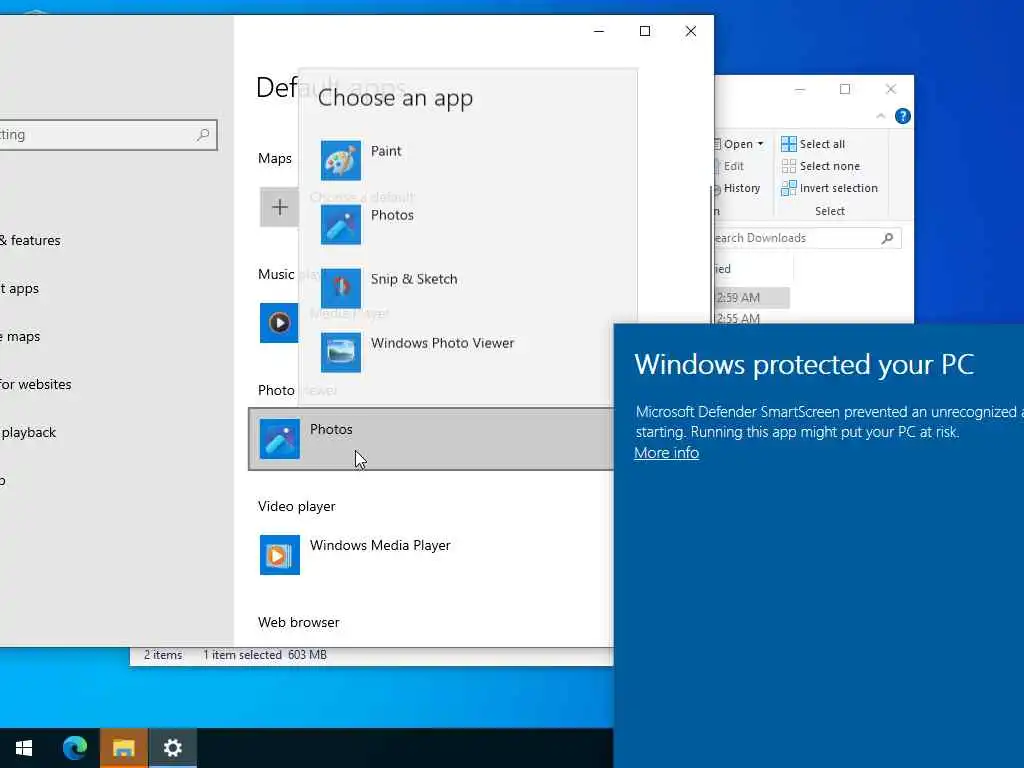This screenshot has width=1024, height=768.
Task: Click the Settings gear on taskbar
Action: [x=172, y=748]
